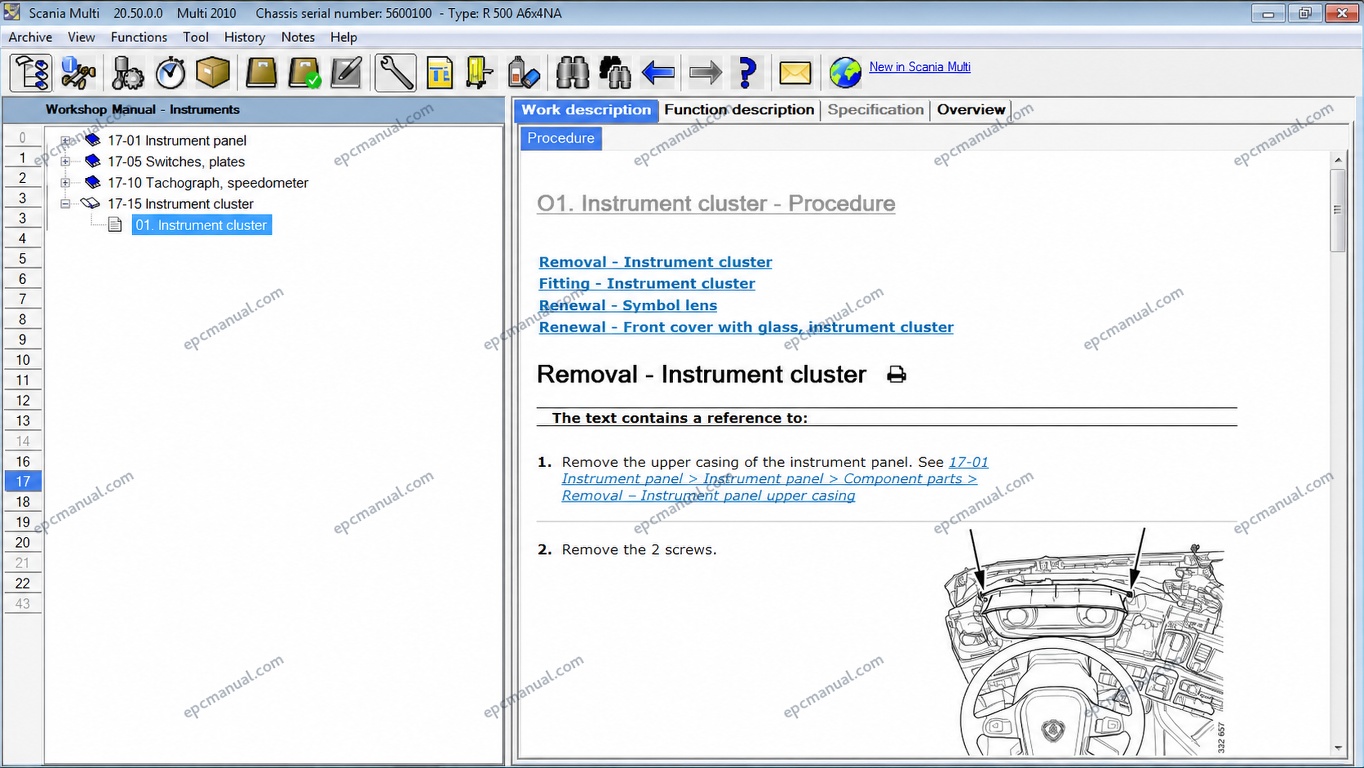The height and width of the screenshot is (768, 1364).
Task: Select the wrench workshop manual icon
Action: click(396, 73)
